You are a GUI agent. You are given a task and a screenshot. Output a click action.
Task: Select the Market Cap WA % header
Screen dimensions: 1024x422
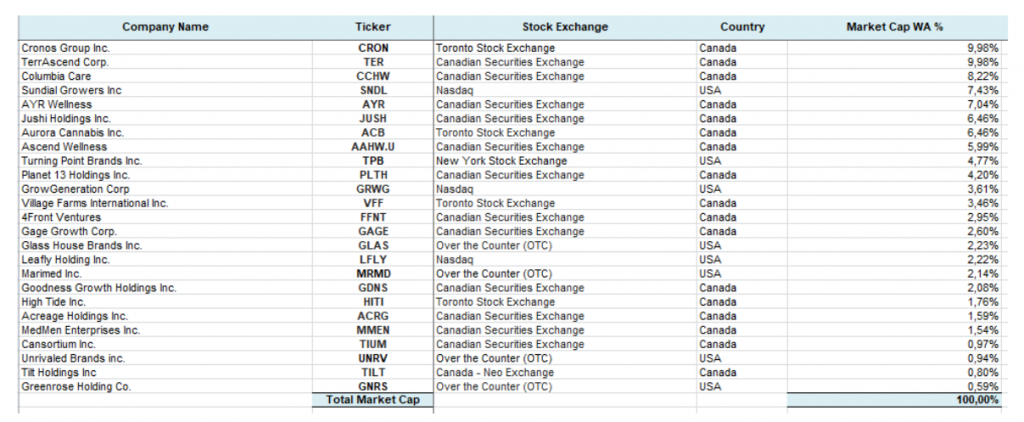pyautogui.click(x=895, y=27)
